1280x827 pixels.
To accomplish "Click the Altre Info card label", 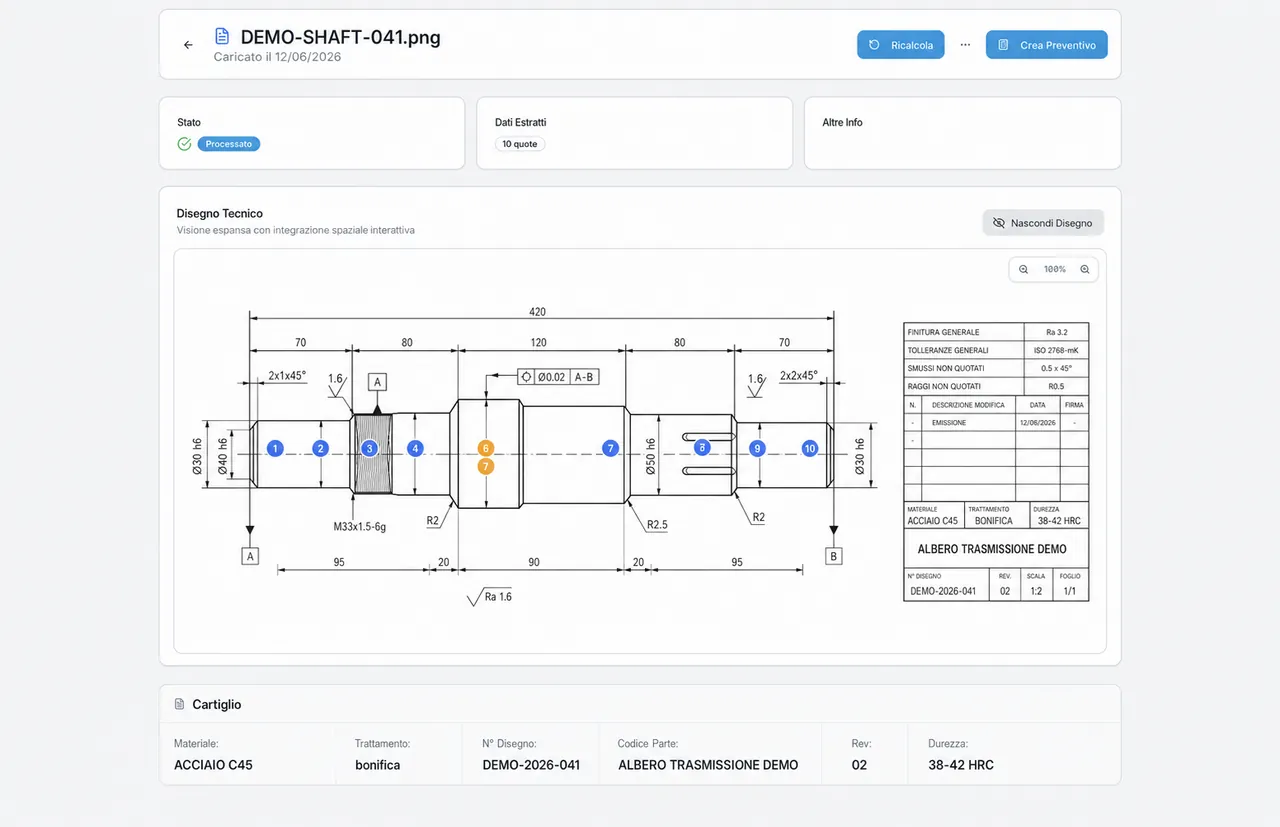I will [x=842, y=122].
